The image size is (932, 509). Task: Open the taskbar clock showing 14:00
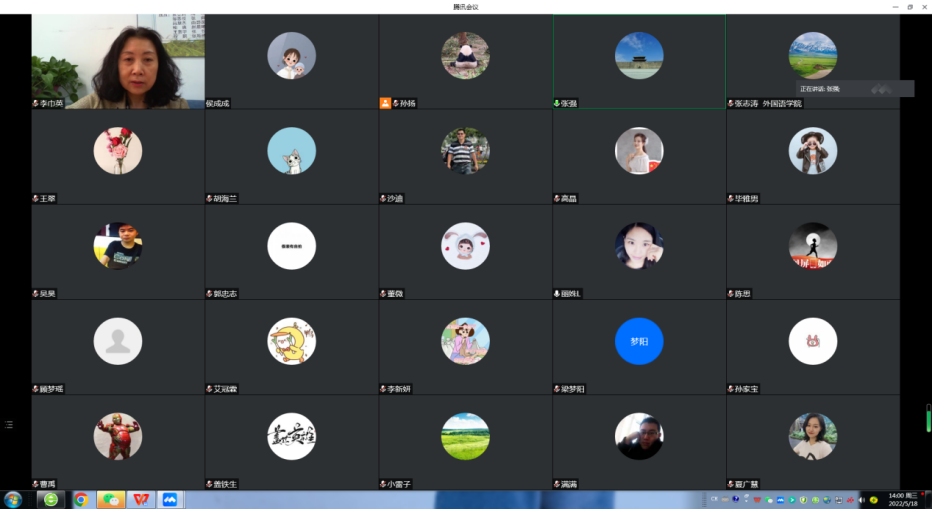(x=903, y=499)
